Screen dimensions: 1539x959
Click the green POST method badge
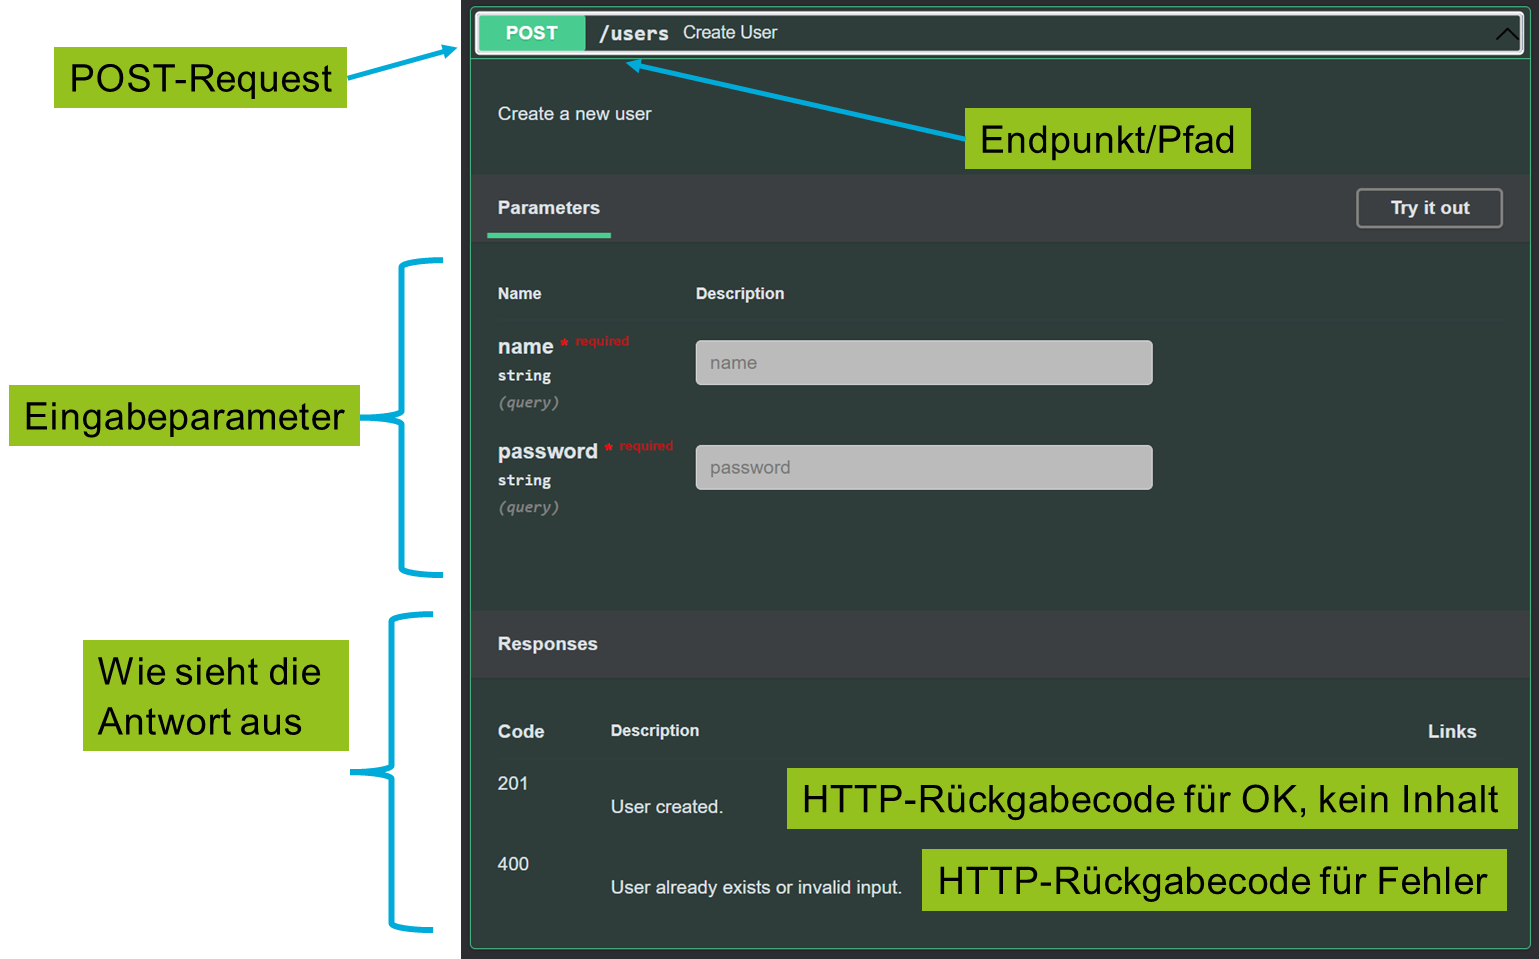point(531,33)
